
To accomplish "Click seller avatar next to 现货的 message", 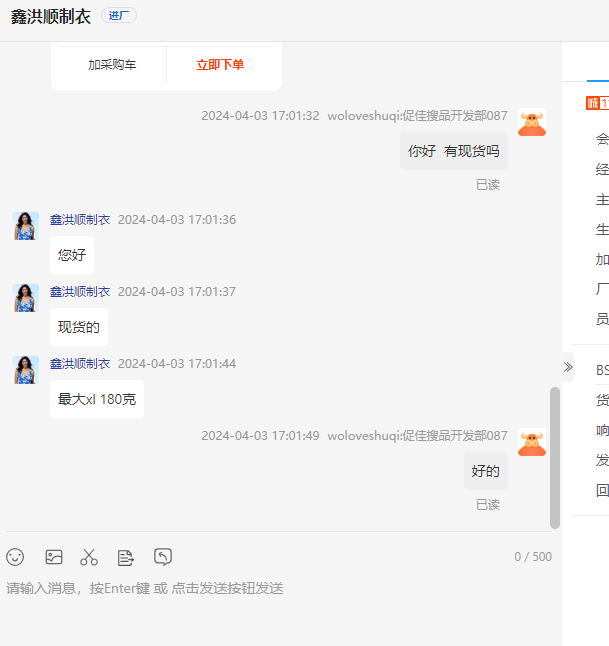I will (26, 298).
